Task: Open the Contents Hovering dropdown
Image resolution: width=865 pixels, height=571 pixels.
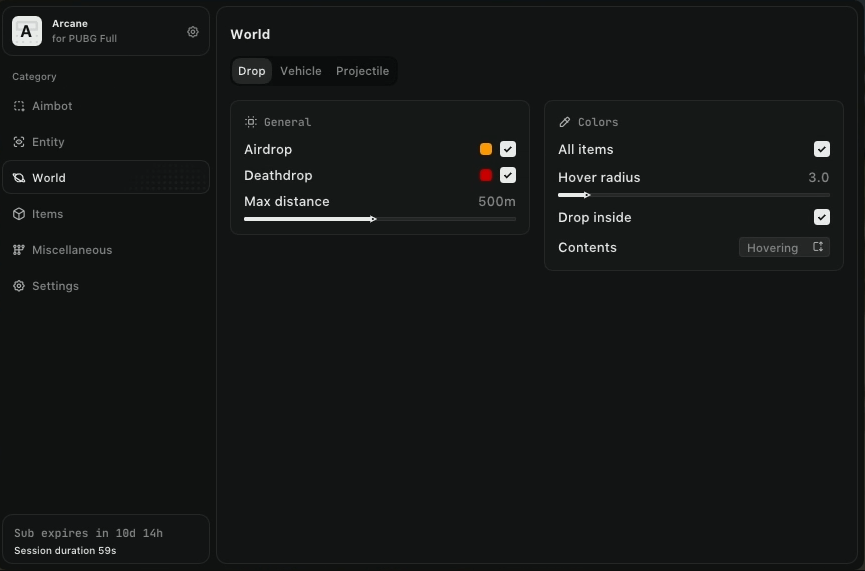Action: click(x=784, y=247)
